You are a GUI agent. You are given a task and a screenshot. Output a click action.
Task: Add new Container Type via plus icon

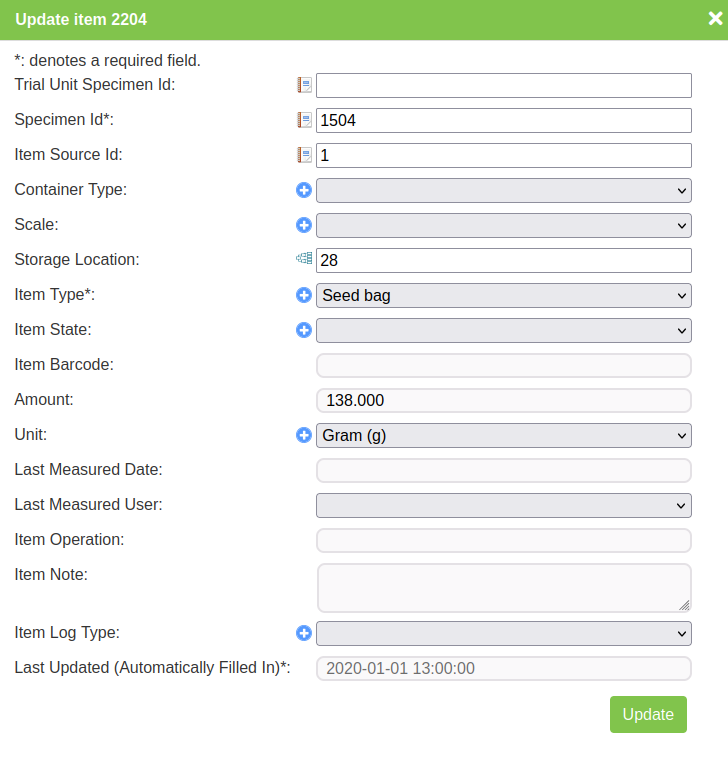[304, 190]
